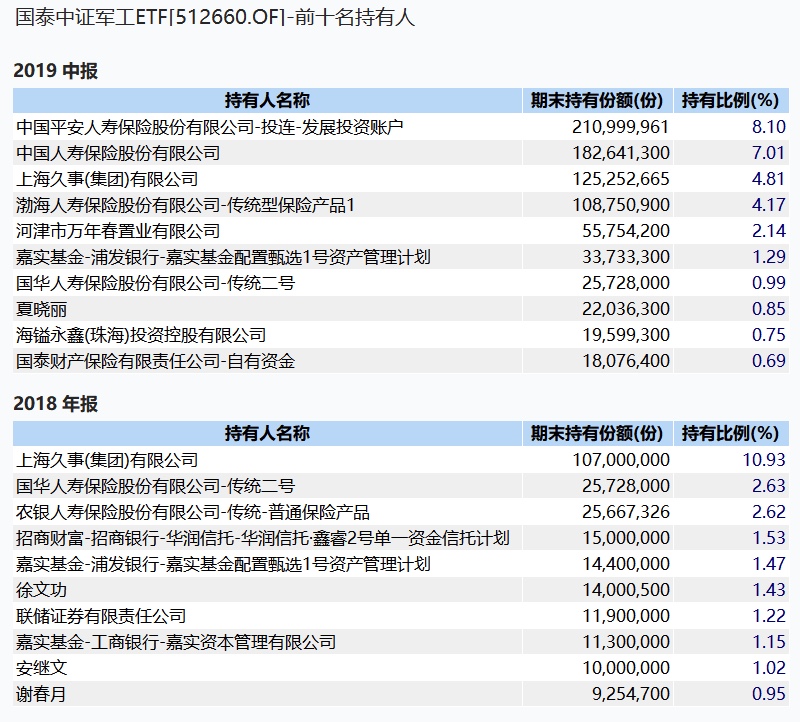This screenshot has height=722, width=800.
Task: Click share amount 18,076,400
Action: pos(626,361)
